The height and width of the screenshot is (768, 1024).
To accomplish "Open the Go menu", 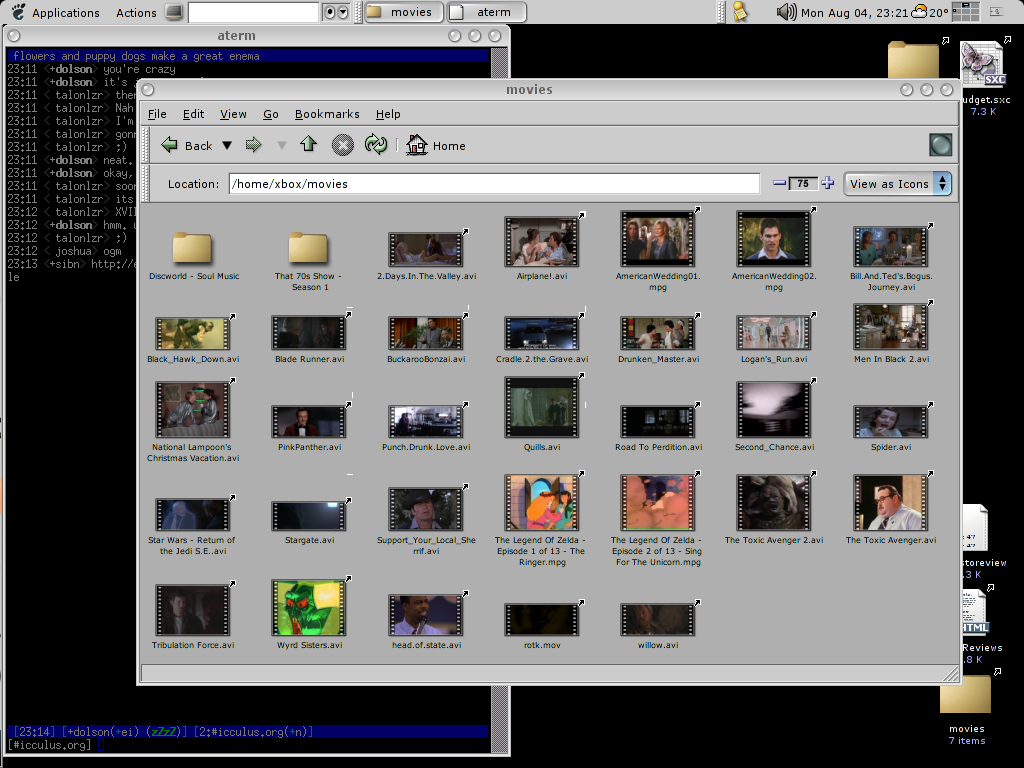I will [270, 114].
